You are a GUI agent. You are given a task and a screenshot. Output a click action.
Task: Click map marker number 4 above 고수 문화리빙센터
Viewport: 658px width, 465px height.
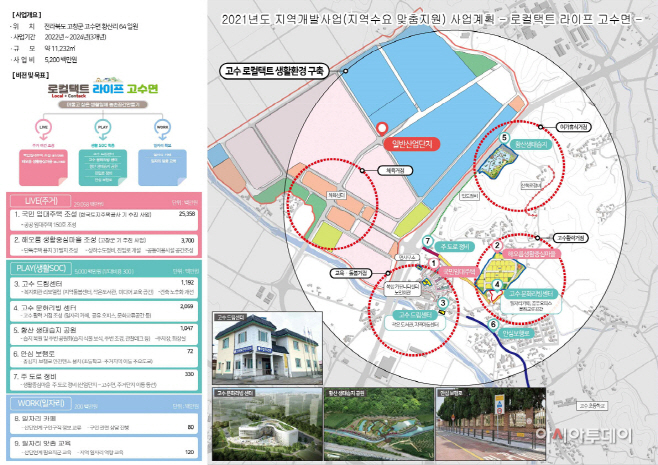click(497, 285)
